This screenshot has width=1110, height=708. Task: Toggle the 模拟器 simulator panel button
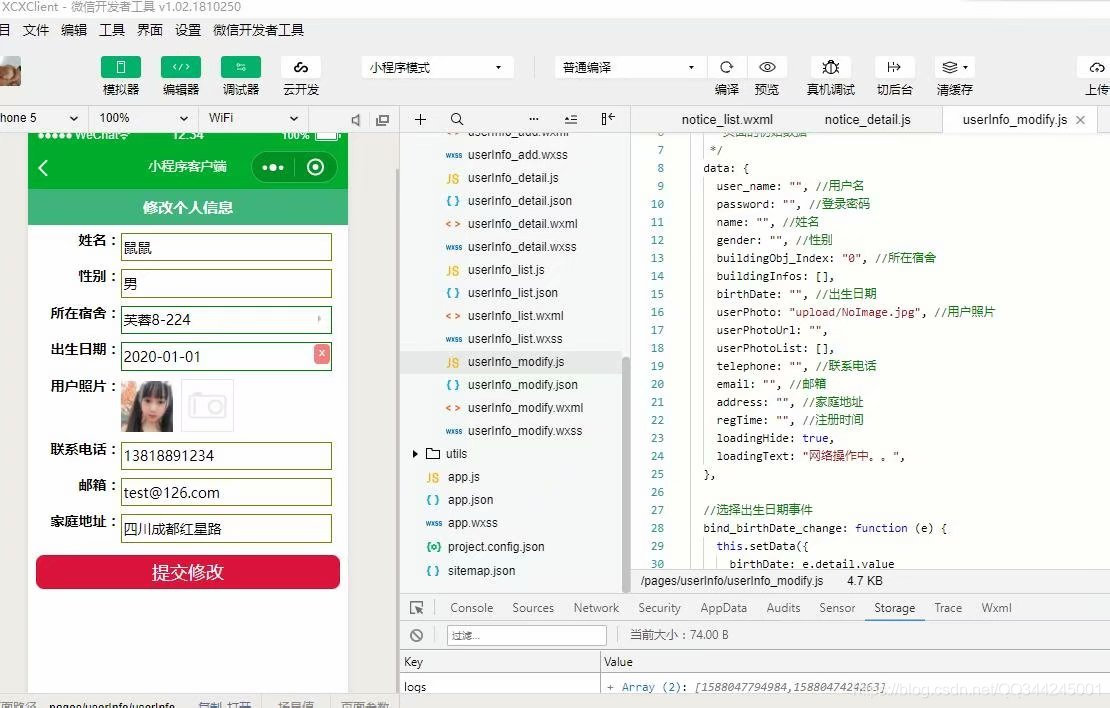pyautogui.click(x=121, y=67)
